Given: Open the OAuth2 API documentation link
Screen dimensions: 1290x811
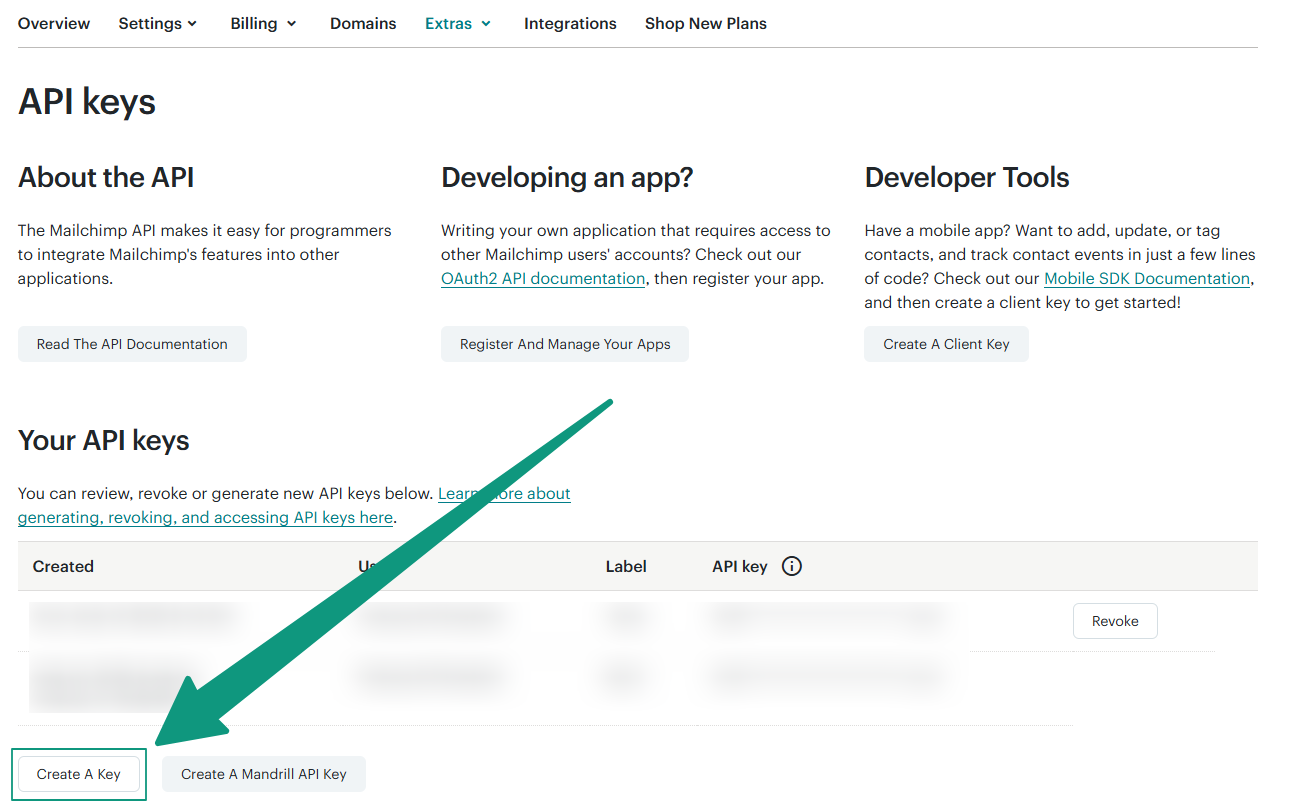Looking at the screenshot, I should 543,278.
